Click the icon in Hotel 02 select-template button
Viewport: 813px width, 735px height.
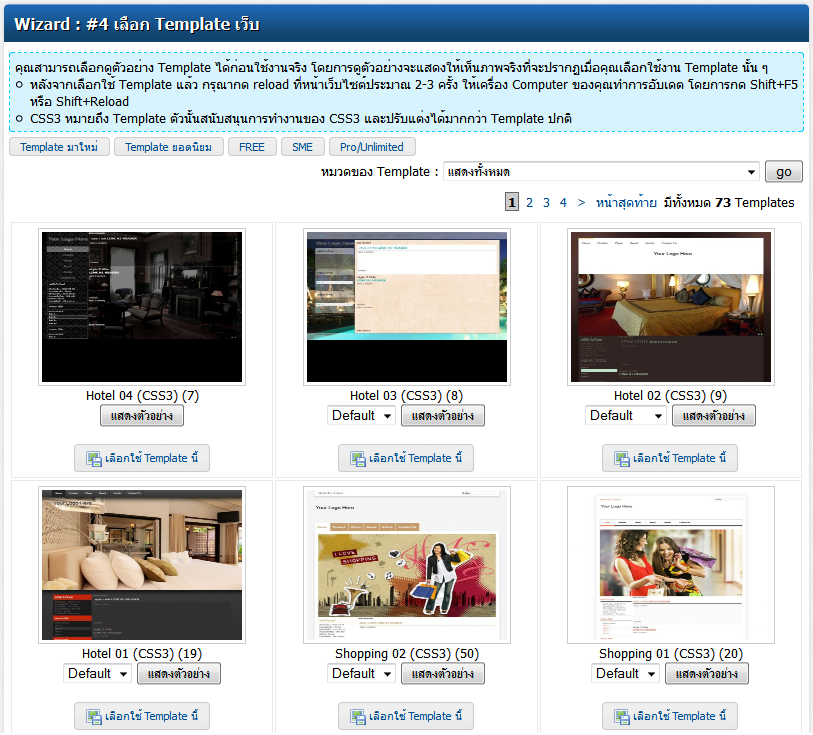(622, 459)
